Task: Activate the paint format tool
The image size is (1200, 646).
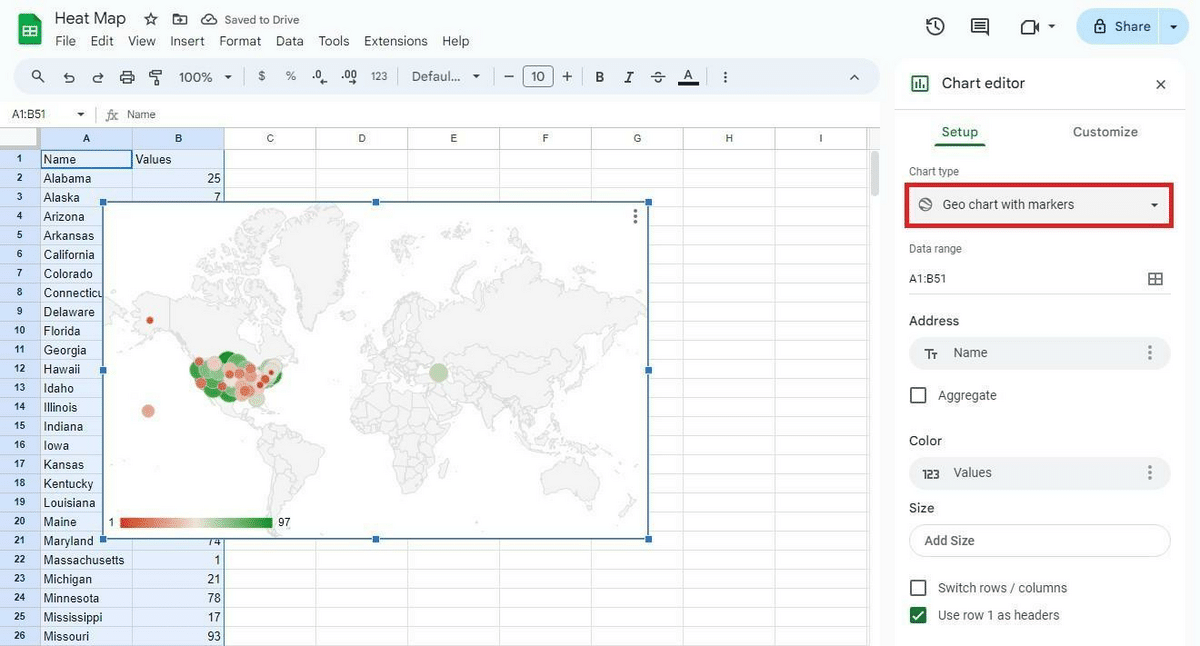Action: point(156,77)
